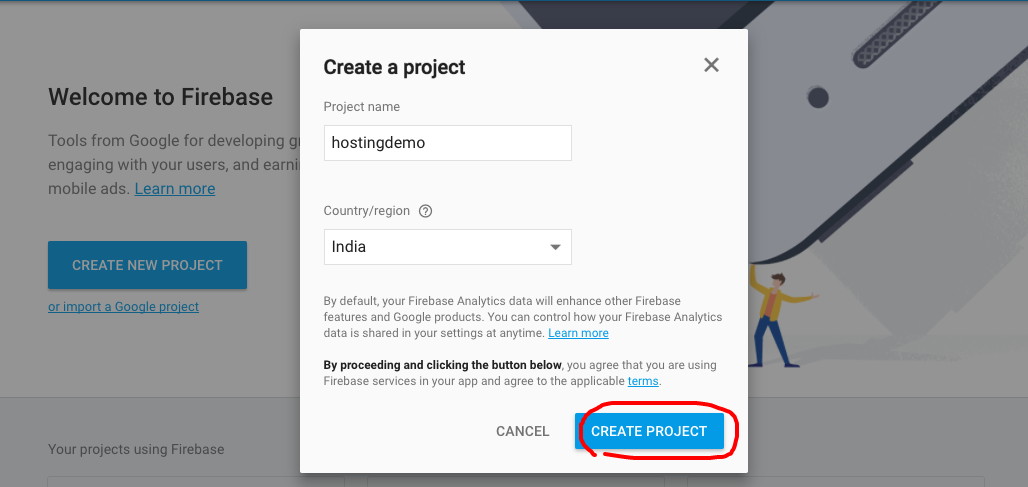Click the dark circular dot on phone illustration

coord(818,97)
